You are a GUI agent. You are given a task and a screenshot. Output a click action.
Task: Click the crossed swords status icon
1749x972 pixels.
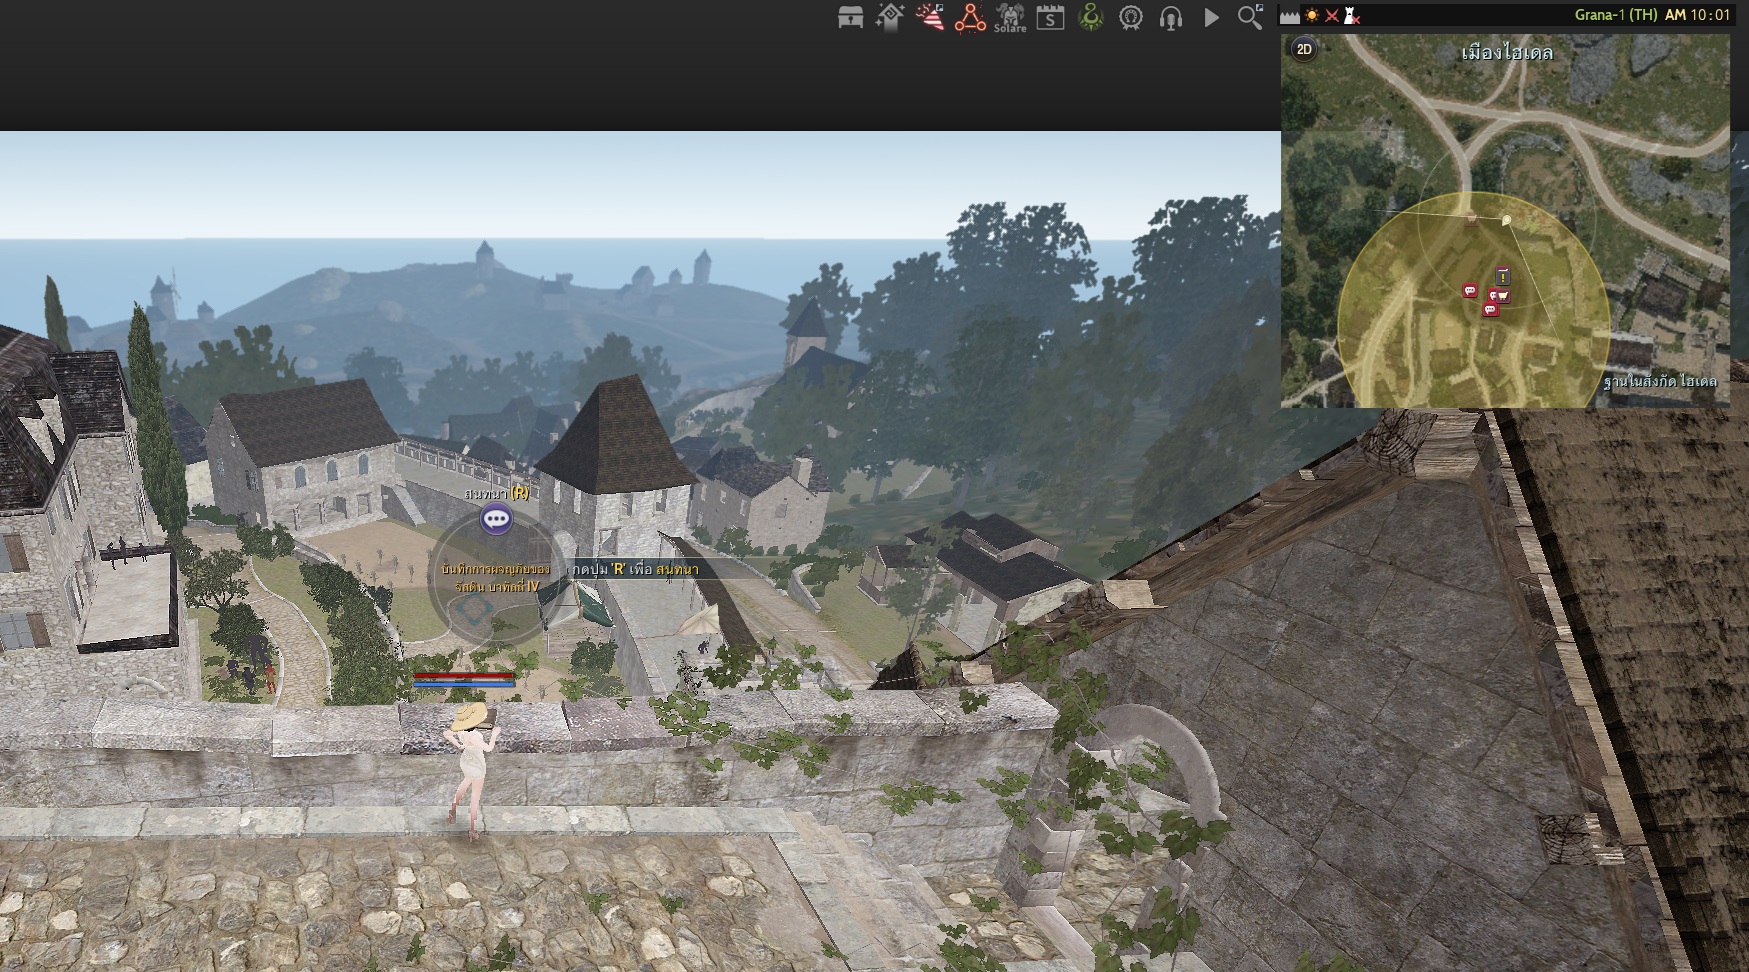pyautogui.click(x=1332, y=15)
